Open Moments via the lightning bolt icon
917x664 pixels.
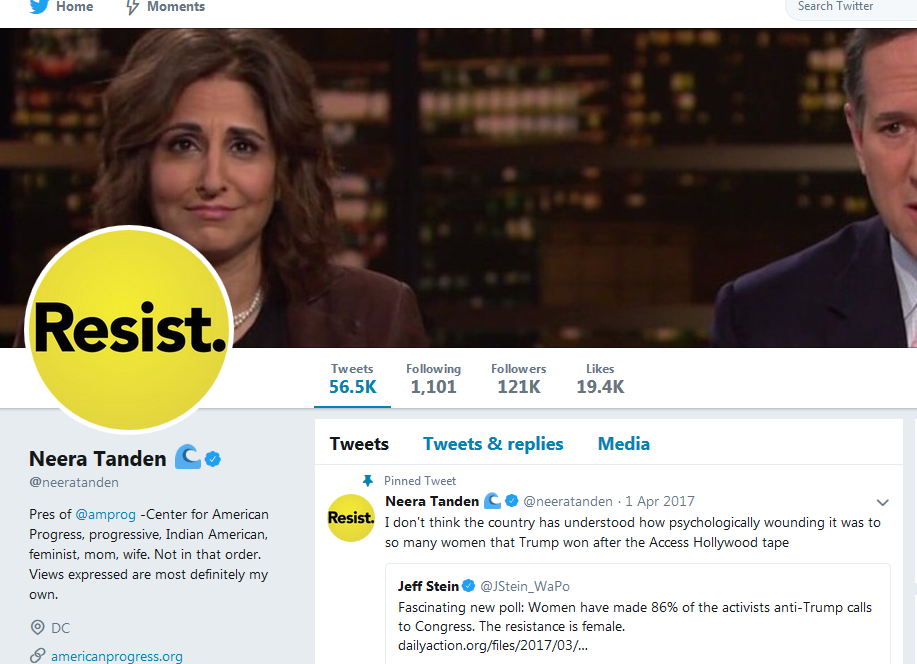(x=133, y=7)
